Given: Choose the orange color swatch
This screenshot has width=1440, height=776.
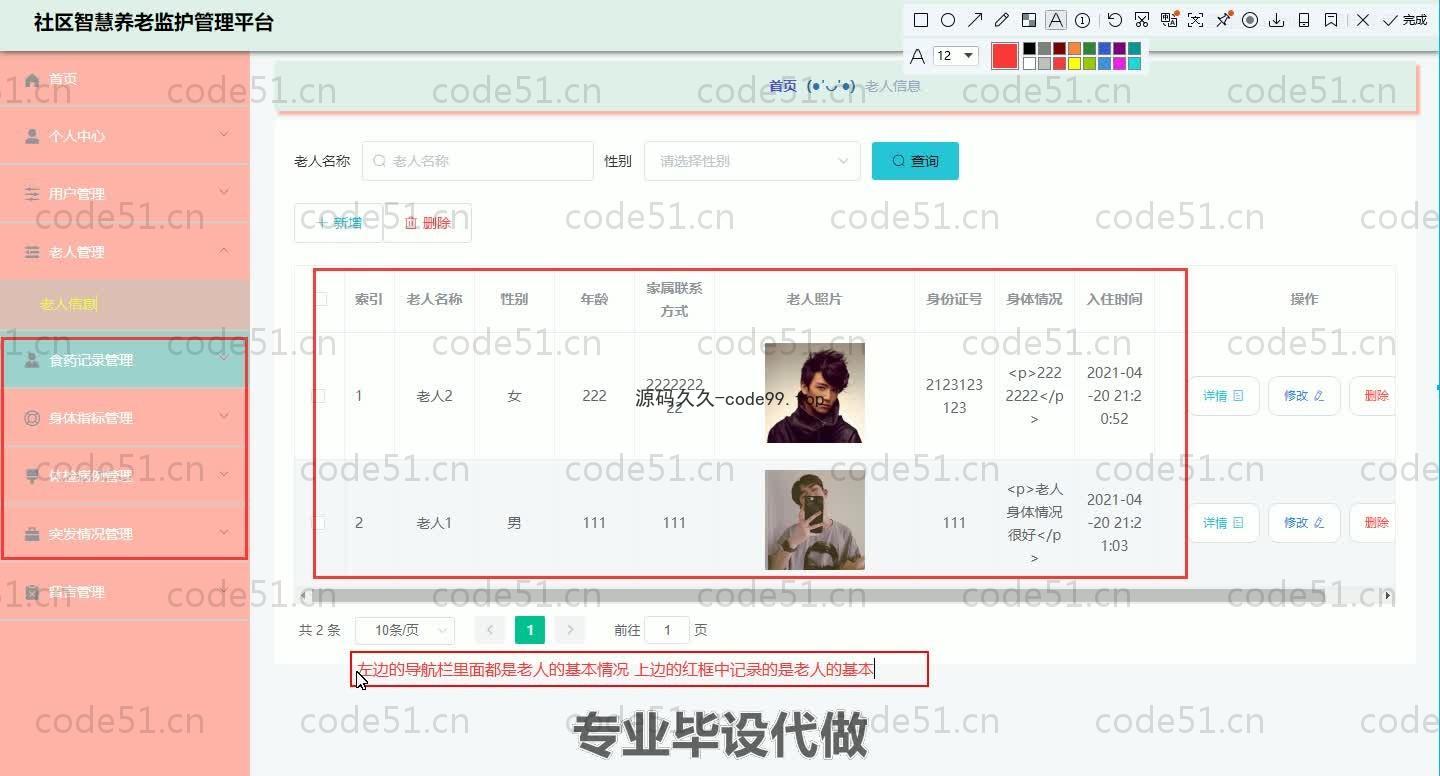Looking at the screenshot, I should pyautogui.click(x=1074, y=48).
